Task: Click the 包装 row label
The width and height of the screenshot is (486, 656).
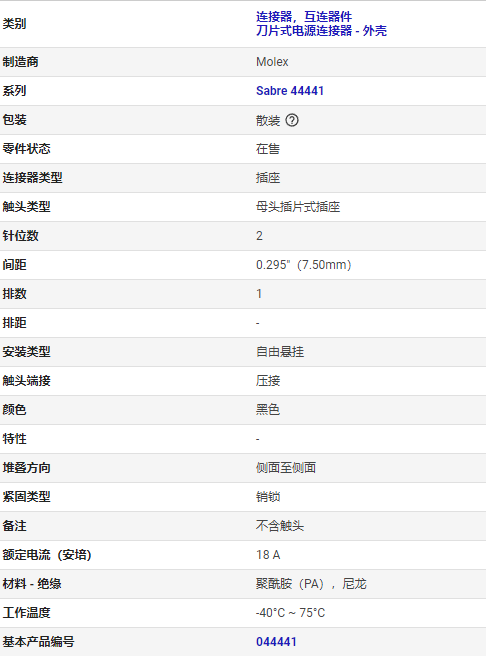Action: (15, 120)
